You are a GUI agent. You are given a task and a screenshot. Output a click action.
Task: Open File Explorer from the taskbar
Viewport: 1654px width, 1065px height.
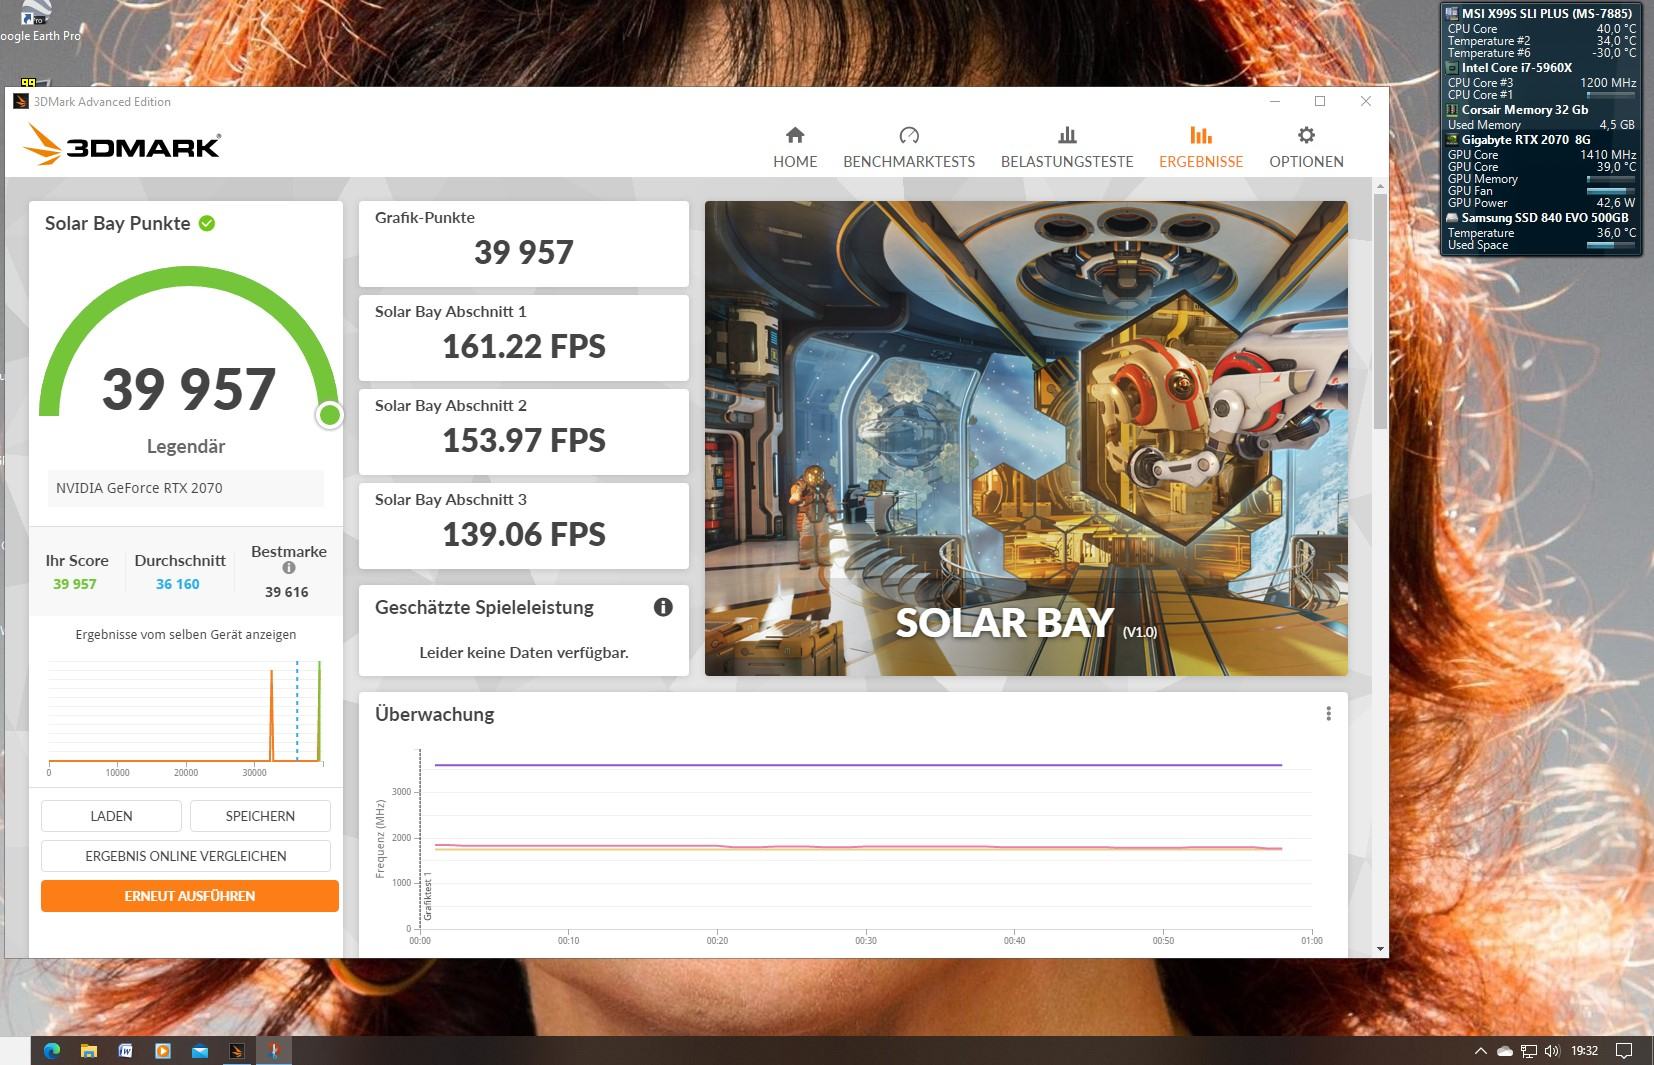(x=89, y=1050)
